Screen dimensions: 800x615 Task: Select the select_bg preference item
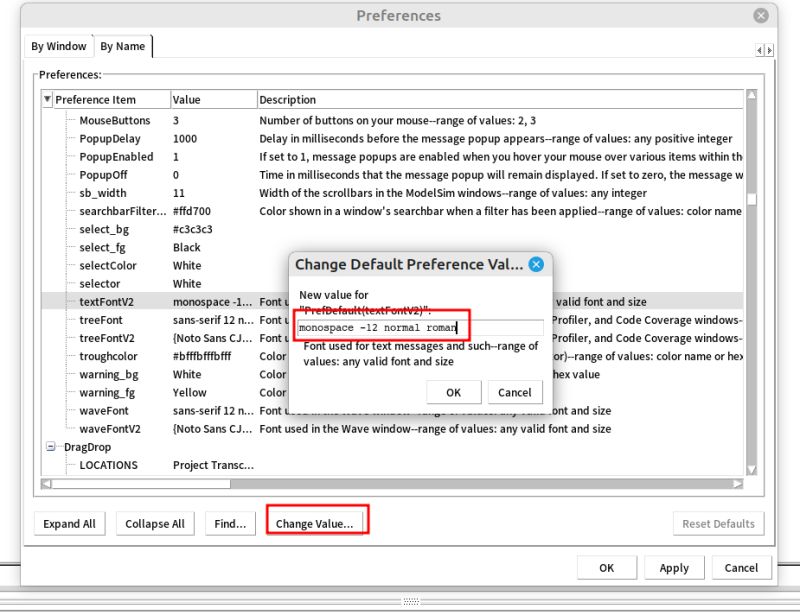point(104,229)
